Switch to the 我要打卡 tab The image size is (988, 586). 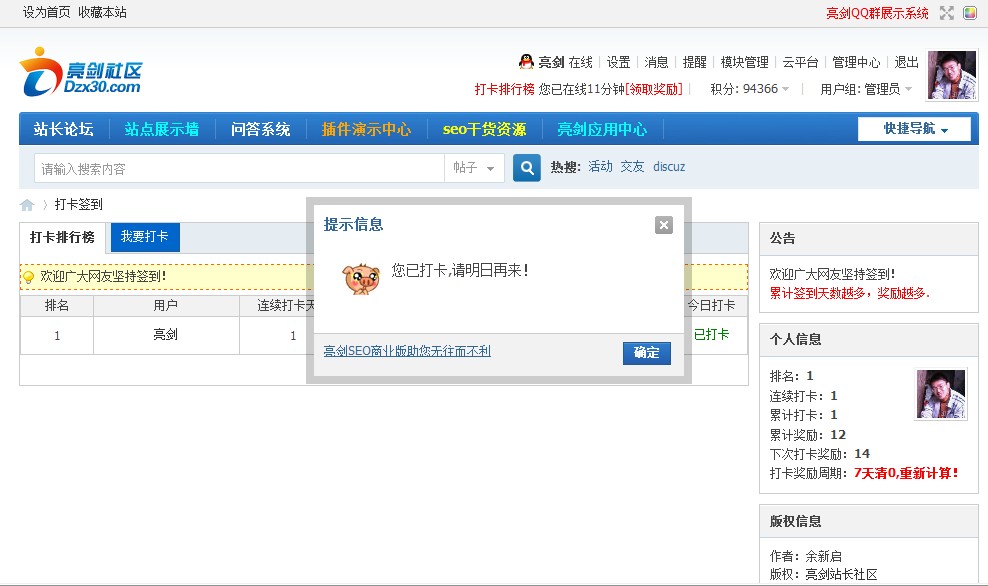(145, 237)
